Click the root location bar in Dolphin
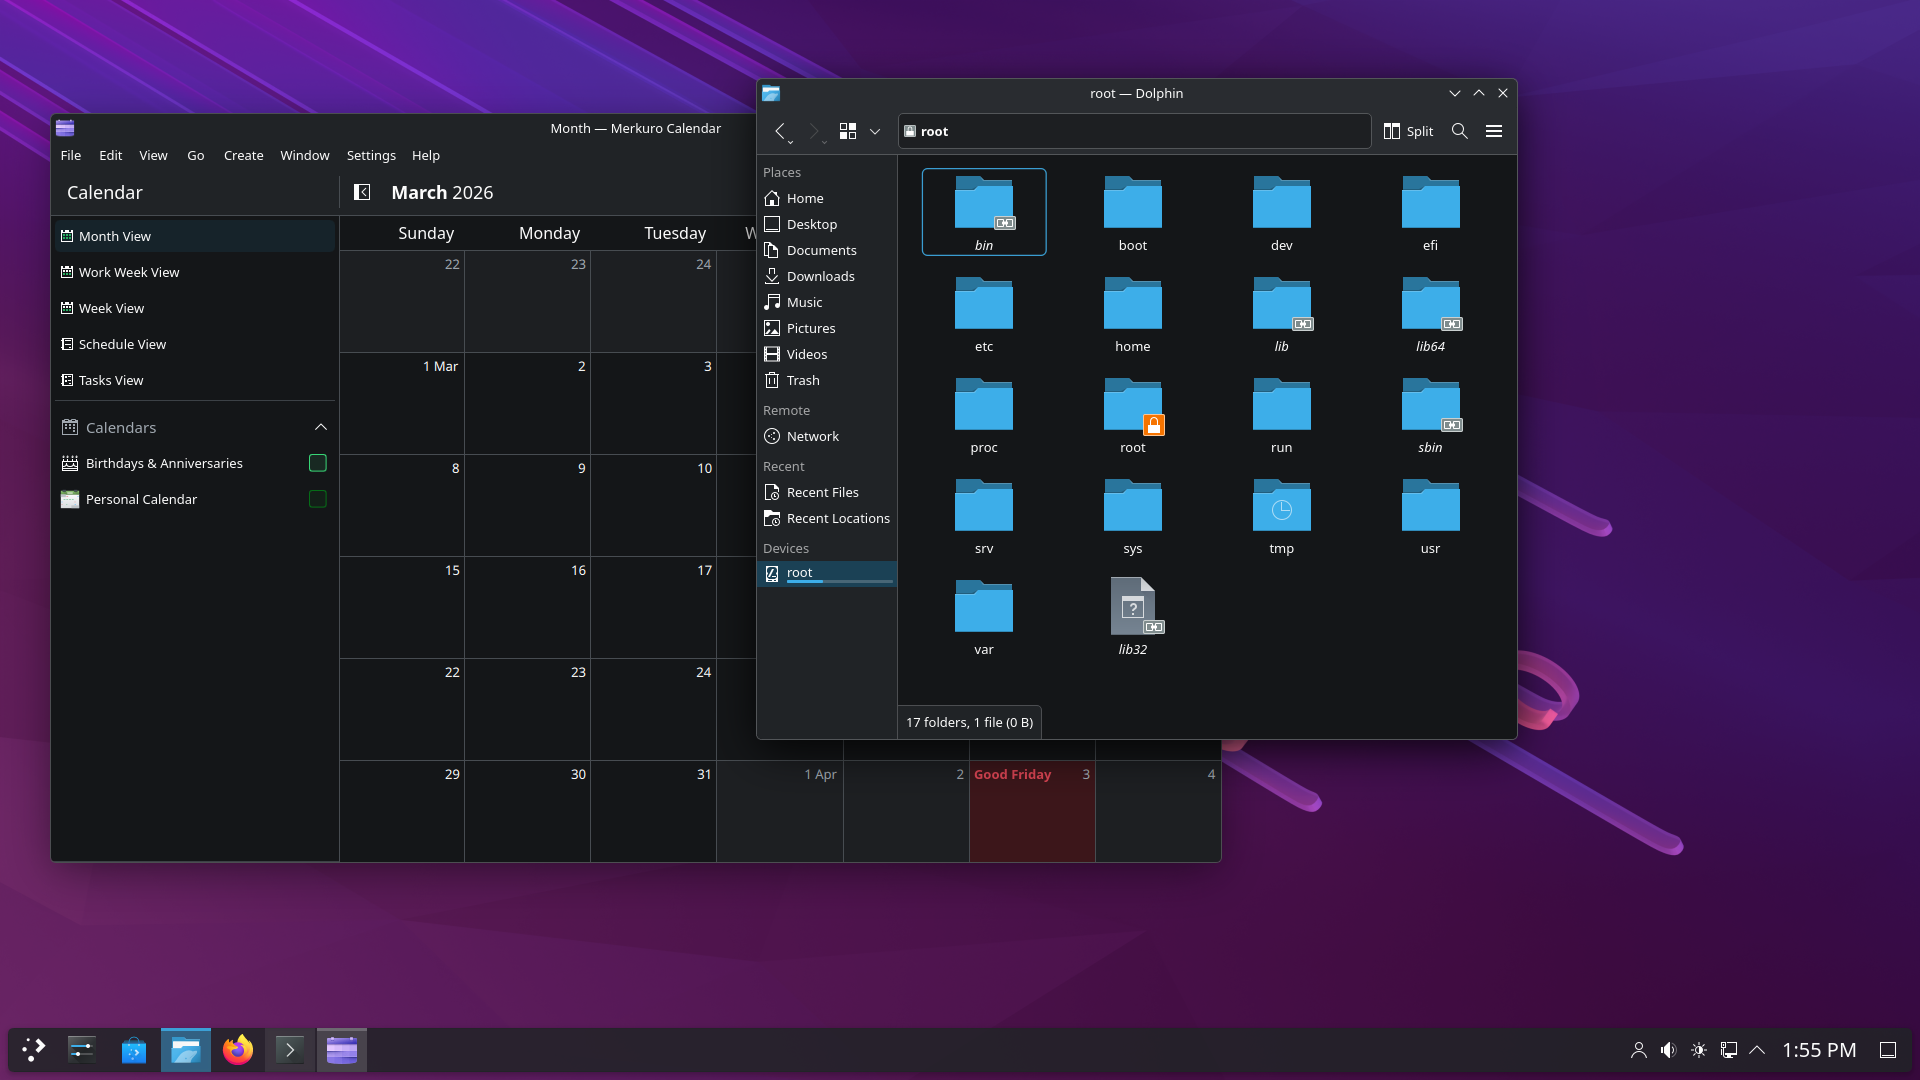The height and width of the screenshot is (1080, 1920). (1134, 131)
